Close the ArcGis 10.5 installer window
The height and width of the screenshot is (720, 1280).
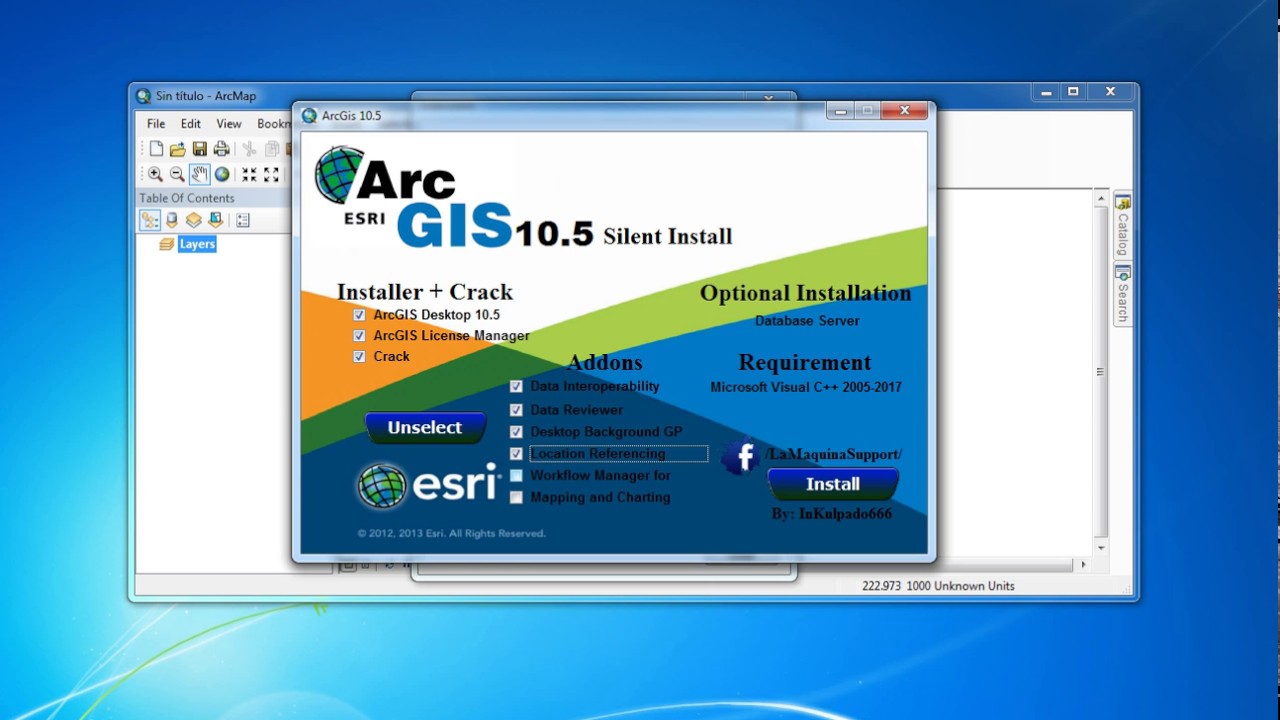[904, 111]
